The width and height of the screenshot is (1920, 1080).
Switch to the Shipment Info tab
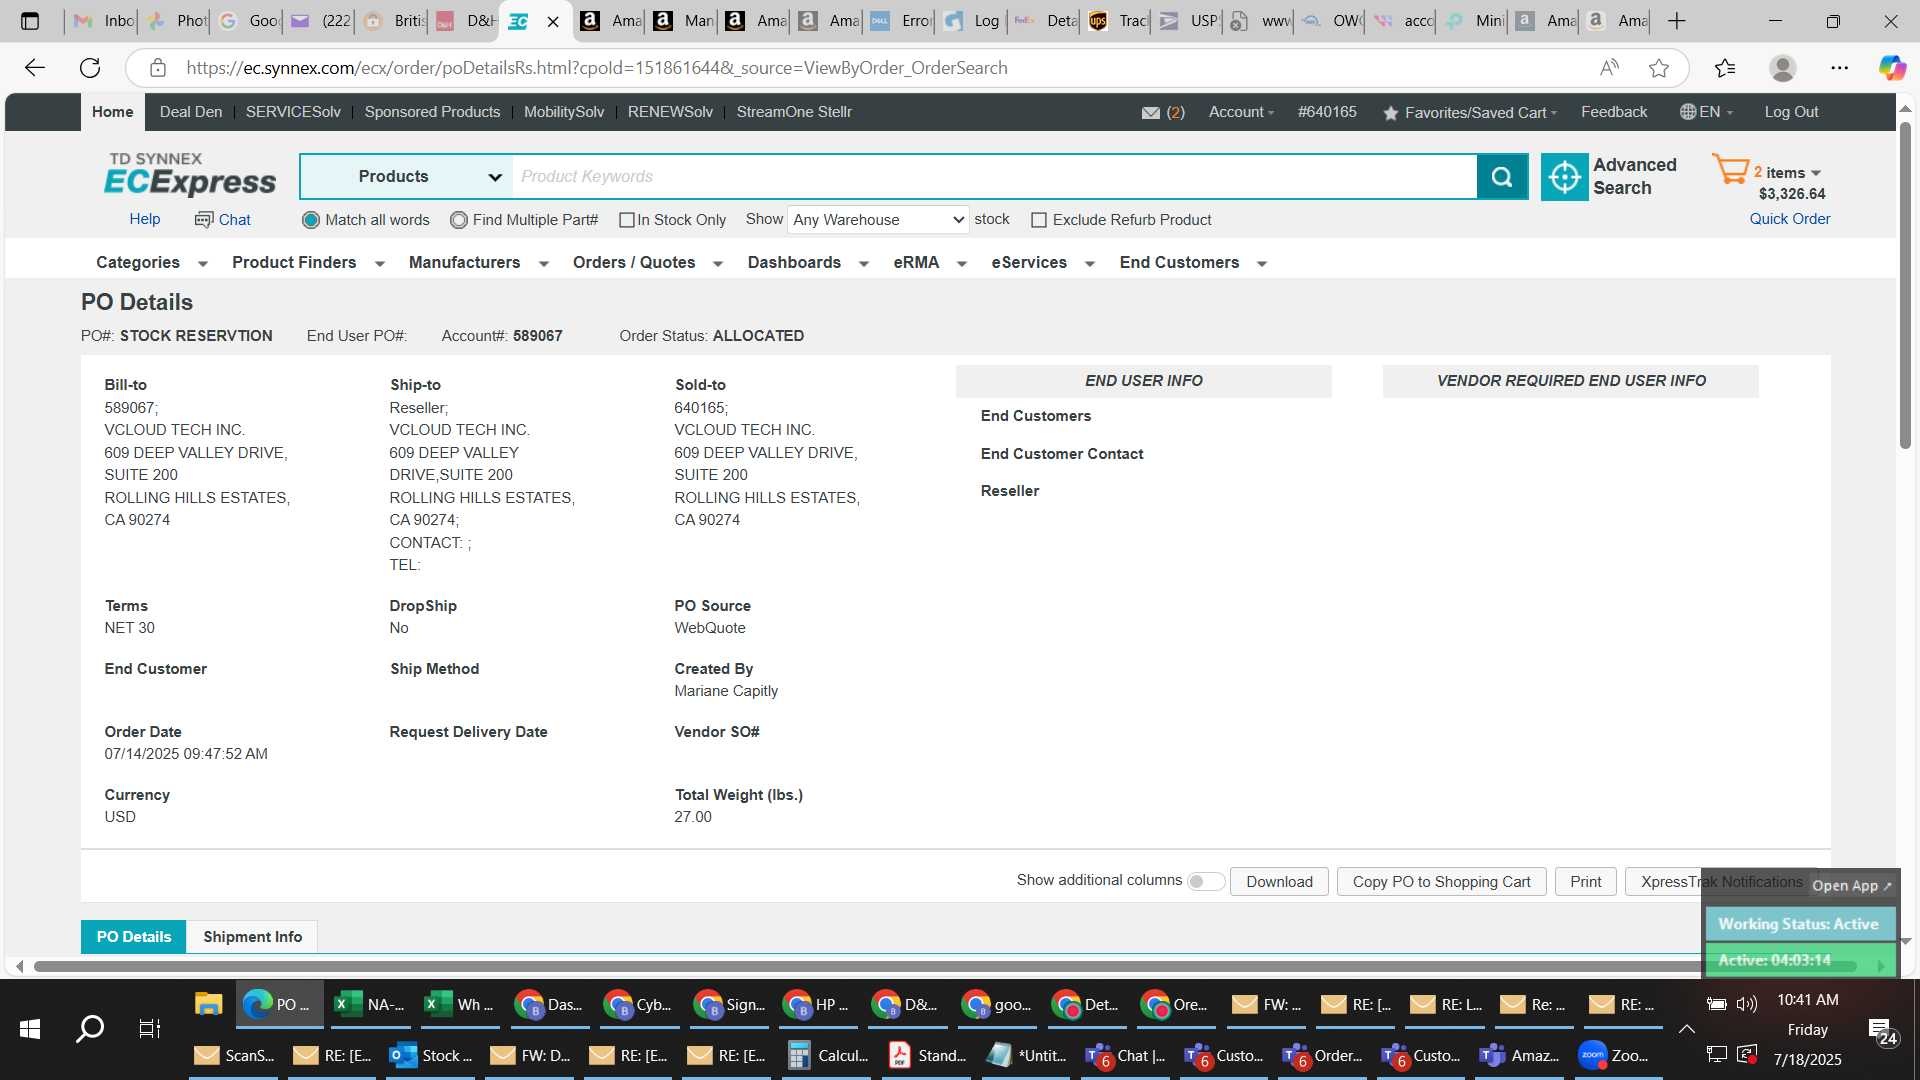(x=252, y=937)
